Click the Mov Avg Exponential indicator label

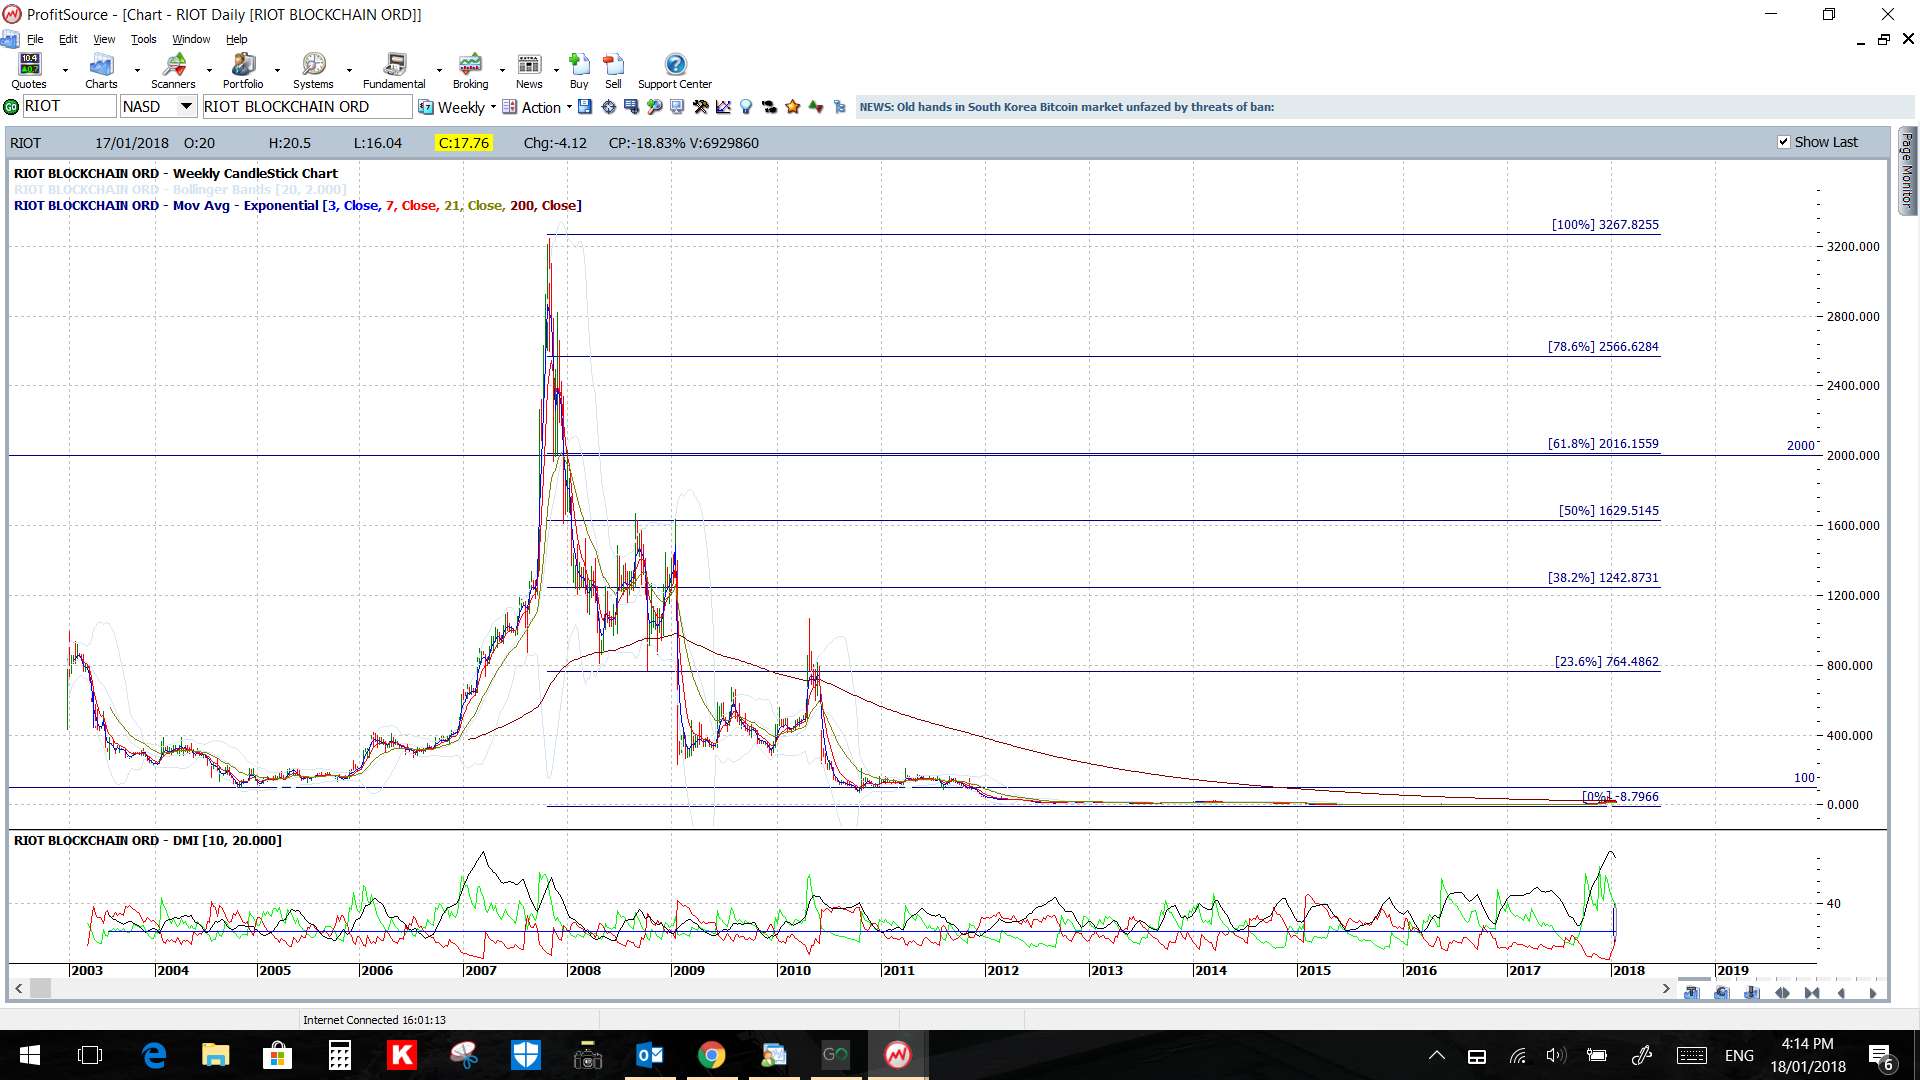tap(297, 205)
